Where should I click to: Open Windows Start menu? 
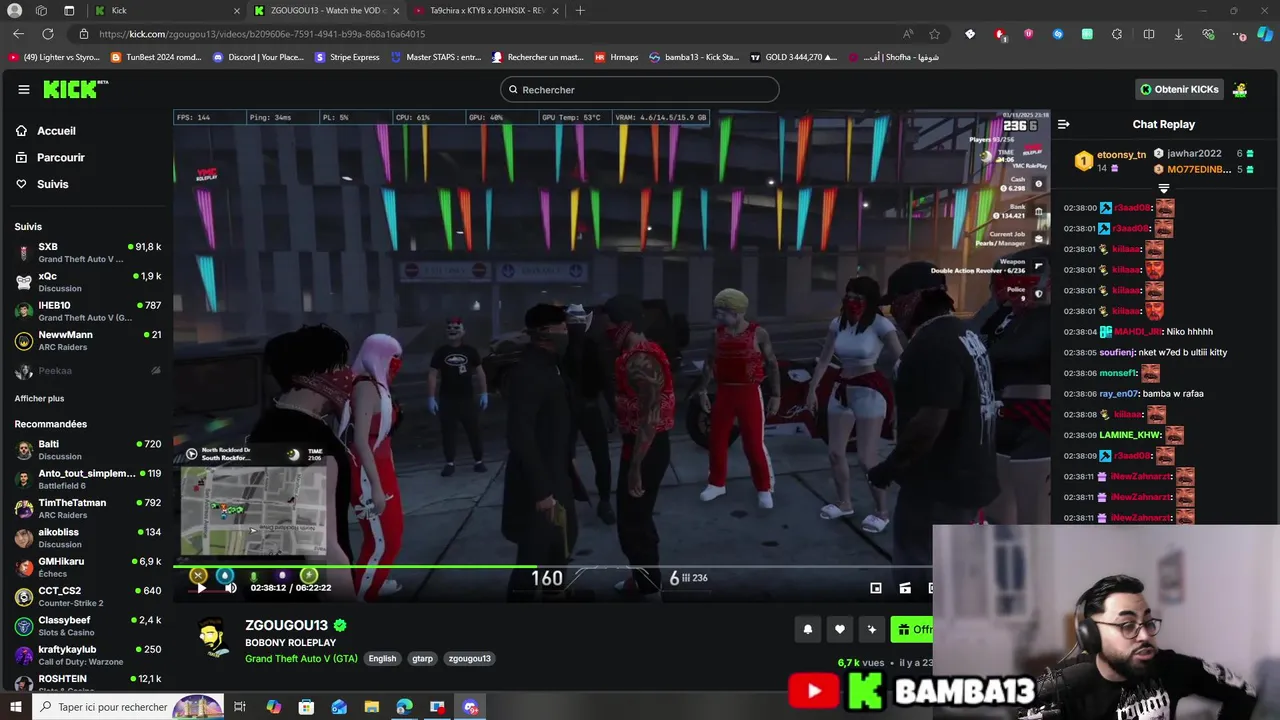pyautogui.click(x=15, y=707)
